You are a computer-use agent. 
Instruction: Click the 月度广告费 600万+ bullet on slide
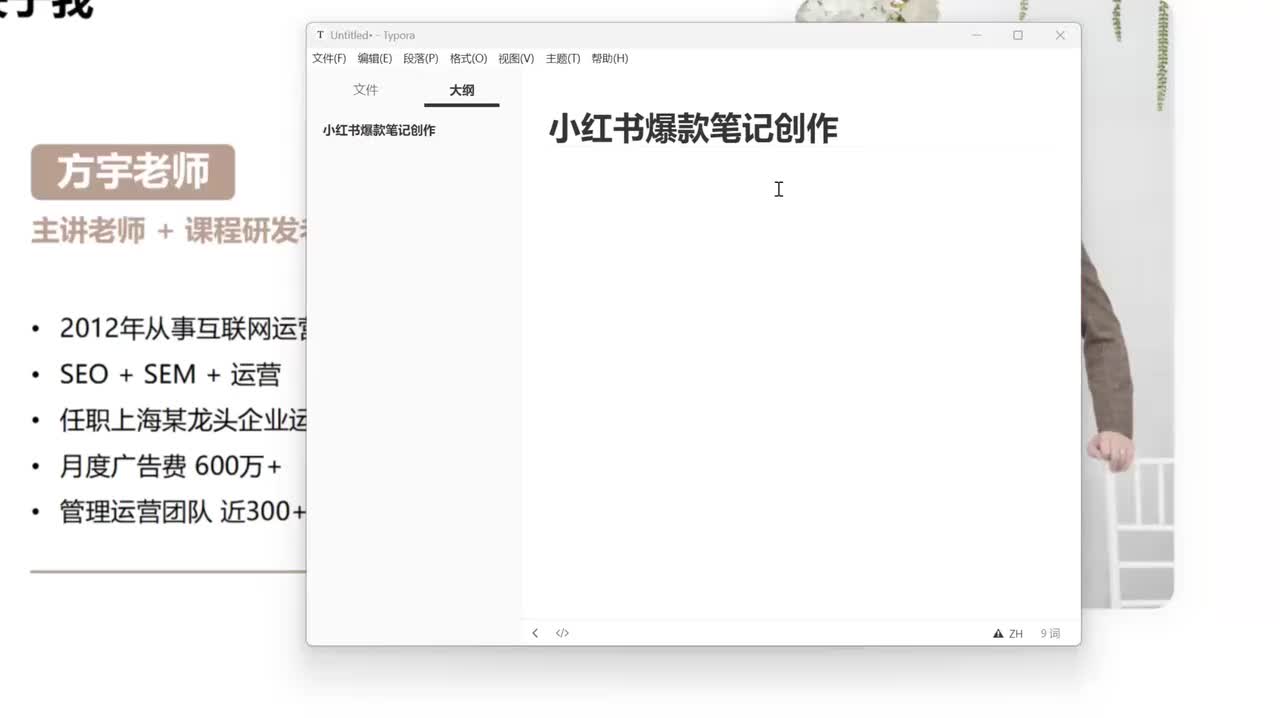tap(171, 466)
